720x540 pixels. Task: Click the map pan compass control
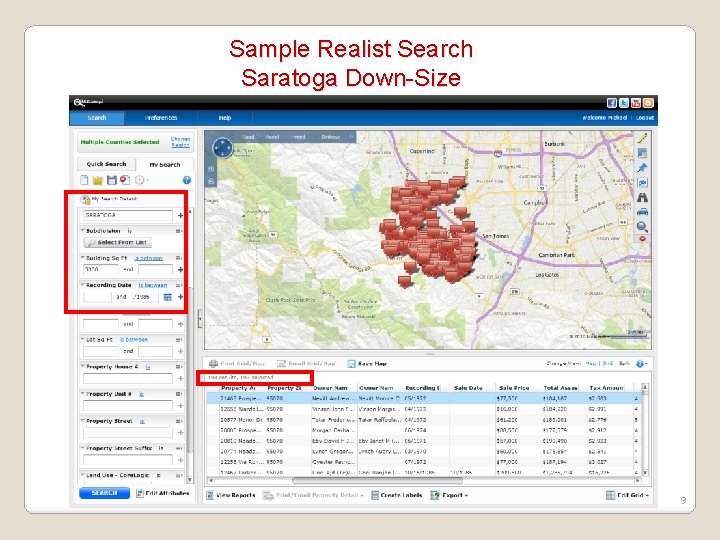(x=223, y=148)
